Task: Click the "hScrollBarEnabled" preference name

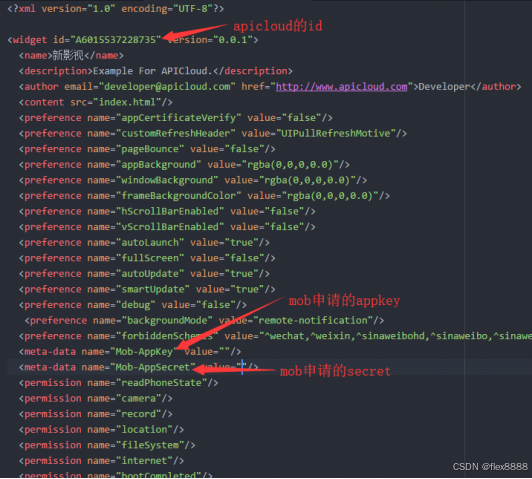Action: point(170,212)
